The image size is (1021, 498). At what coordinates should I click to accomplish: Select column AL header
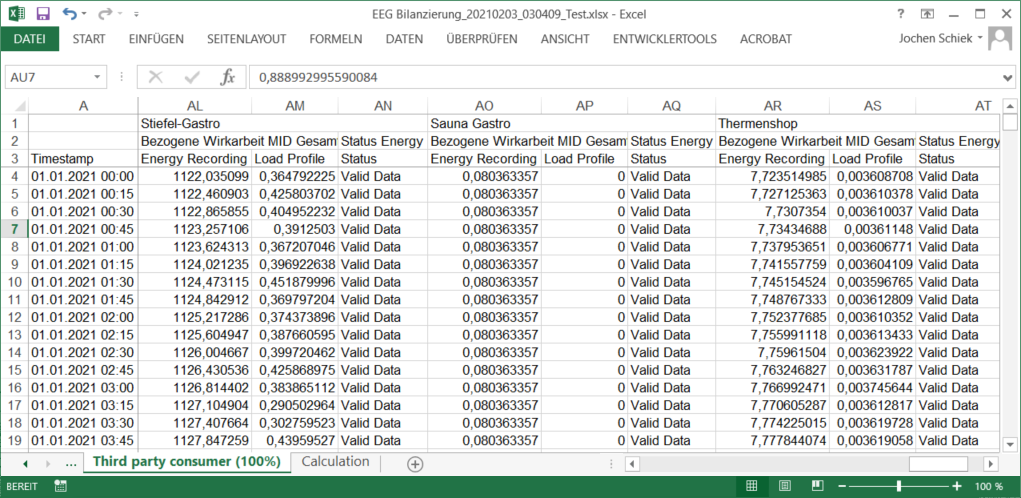tap(195, 106)
